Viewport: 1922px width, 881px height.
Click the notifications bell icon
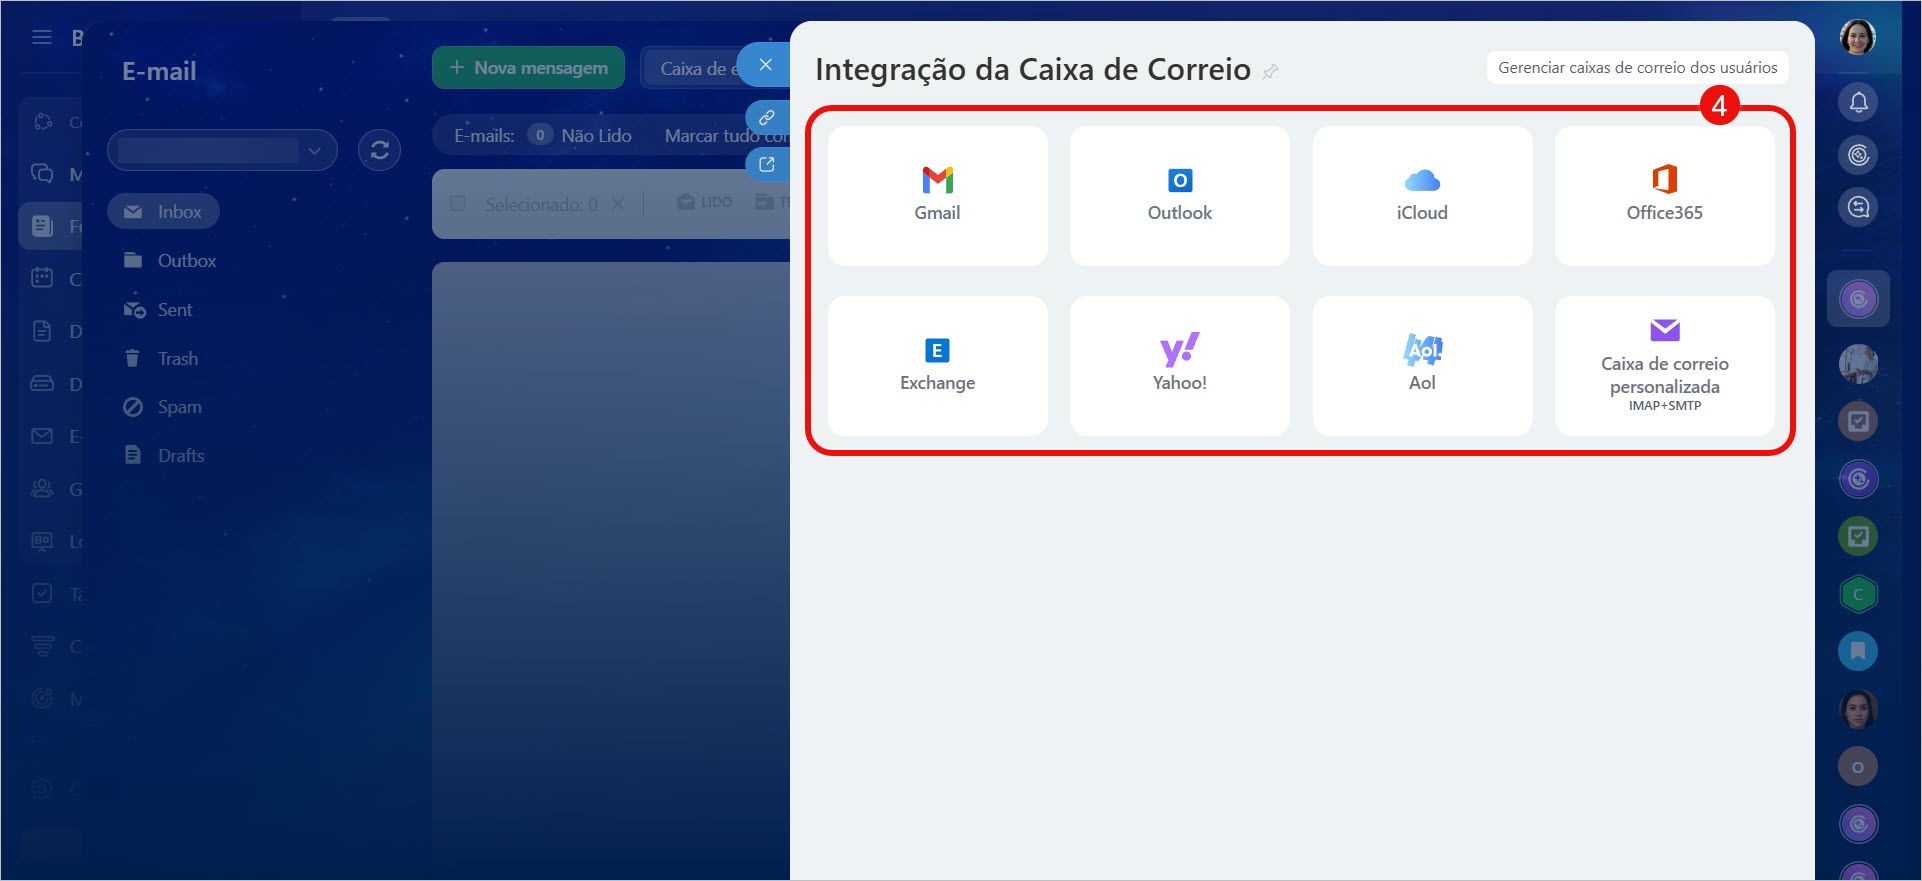1858,102
